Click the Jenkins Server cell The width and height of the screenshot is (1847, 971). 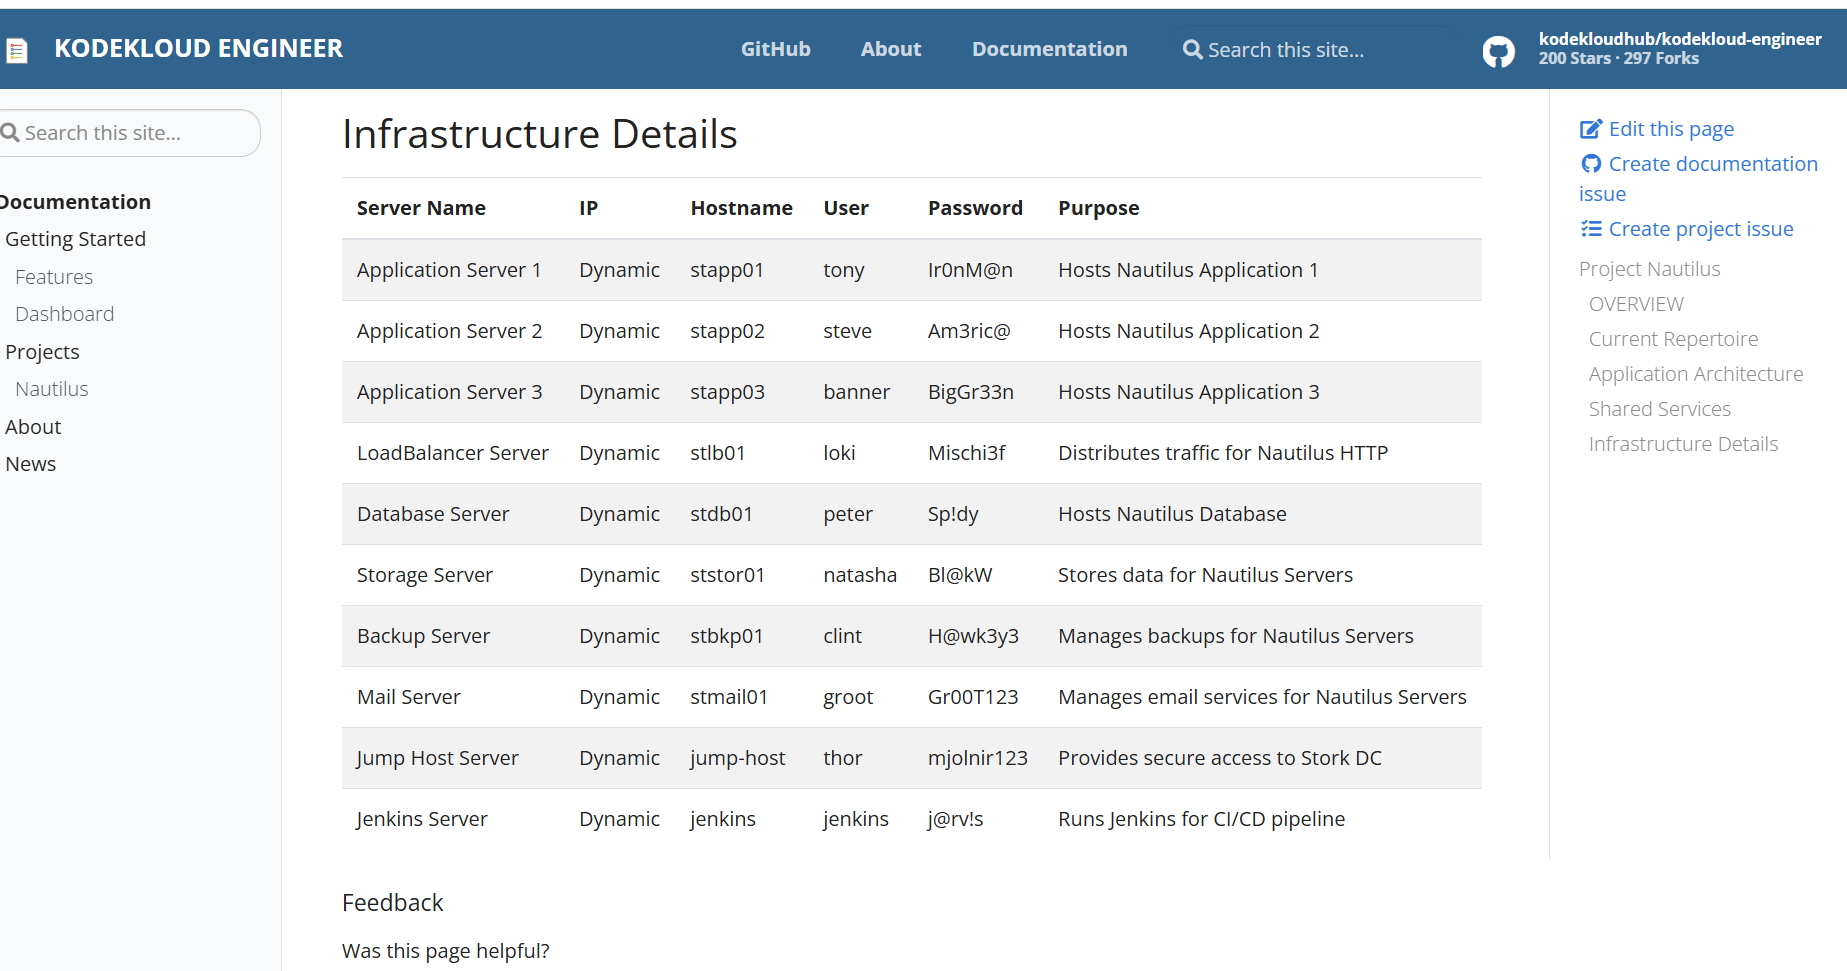[x=422, y=819]
